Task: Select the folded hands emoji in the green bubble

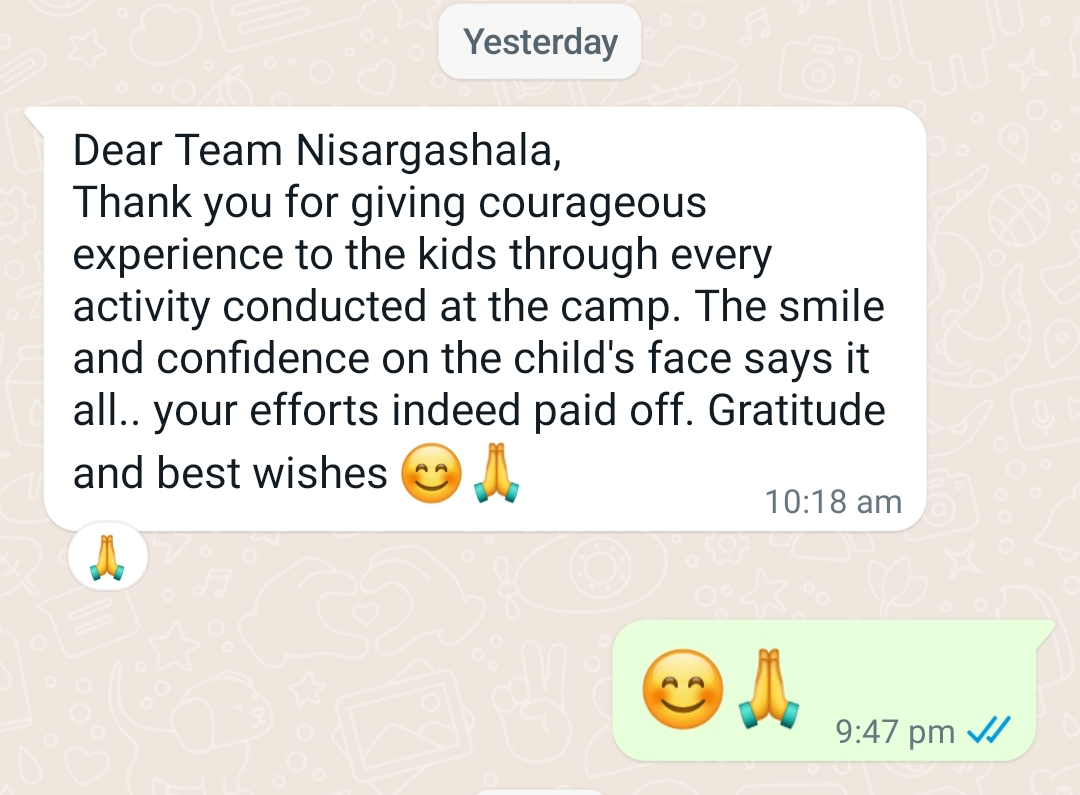Action: (769, 689)
